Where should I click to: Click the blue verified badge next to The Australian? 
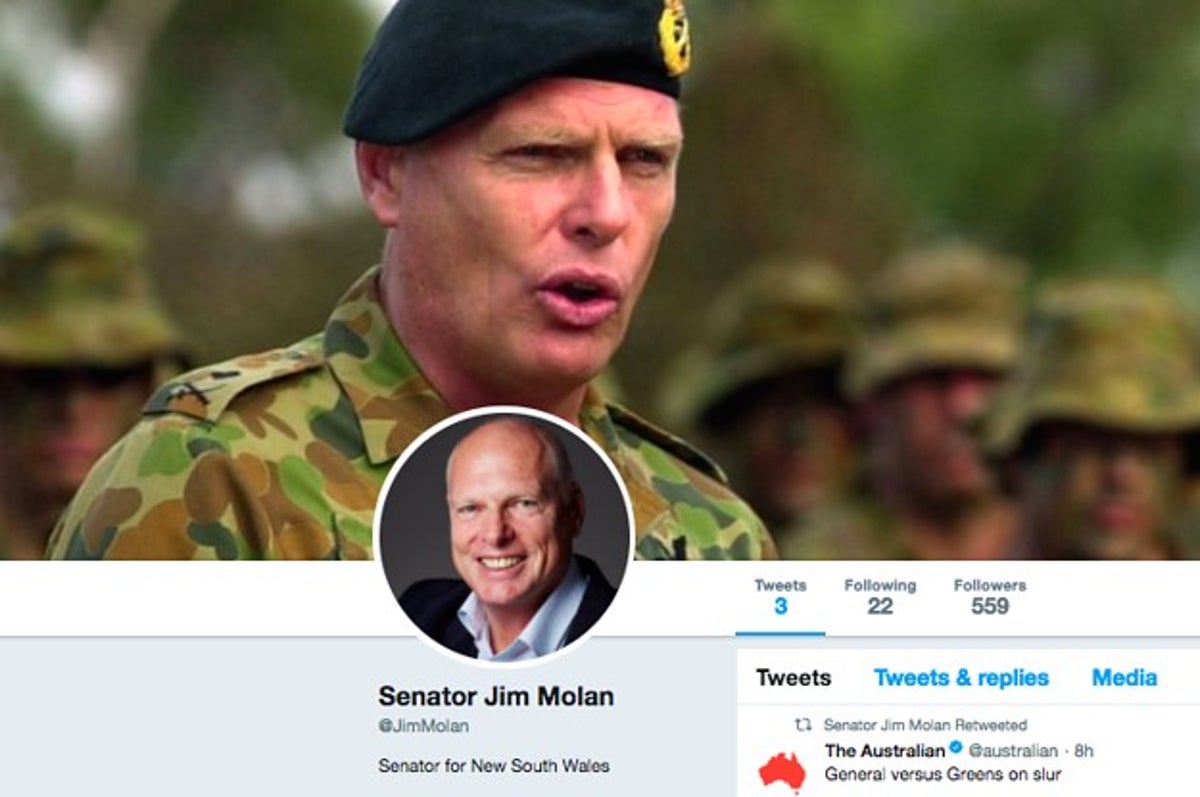pyautogui.click(x=956, y=750)
